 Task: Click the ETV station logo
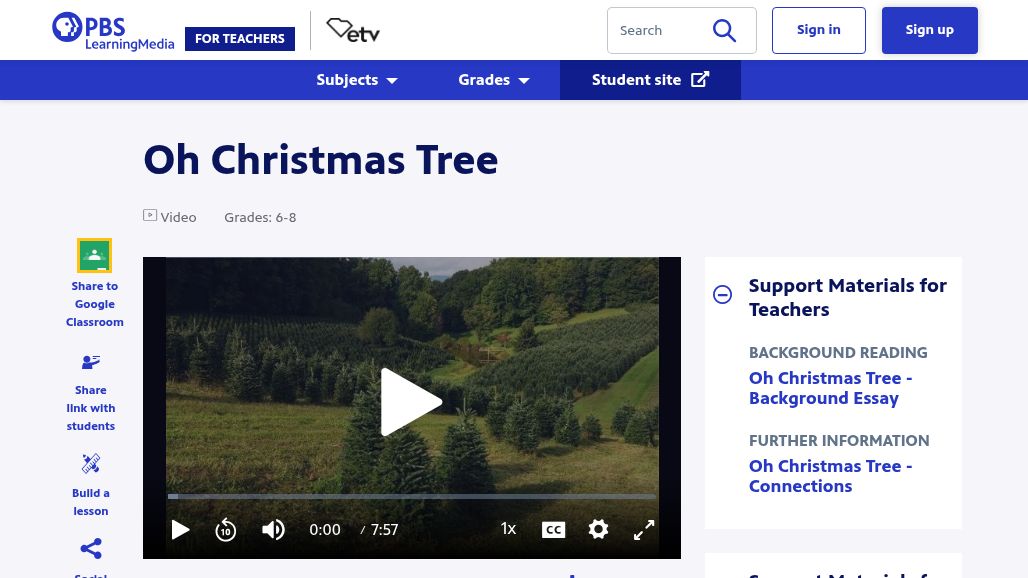click(x=353, y=30)
